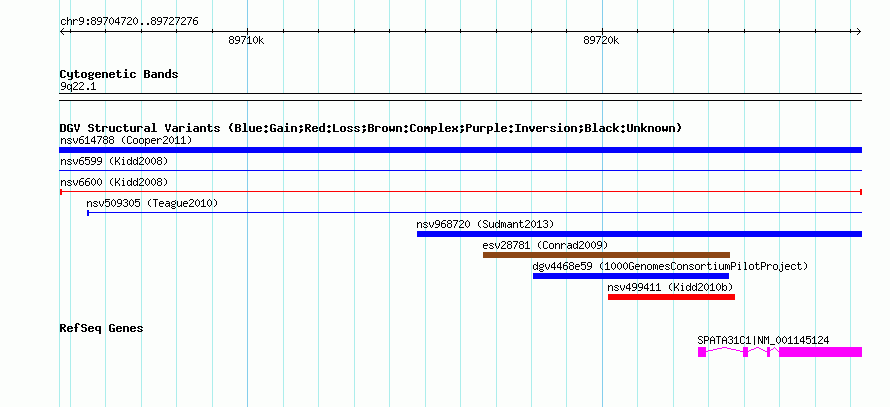Image resolution: width=890 pixels, height=407 pixels.
Task: Open the nsv6600 (Kidd2008) label
Action: coord(114,182)
